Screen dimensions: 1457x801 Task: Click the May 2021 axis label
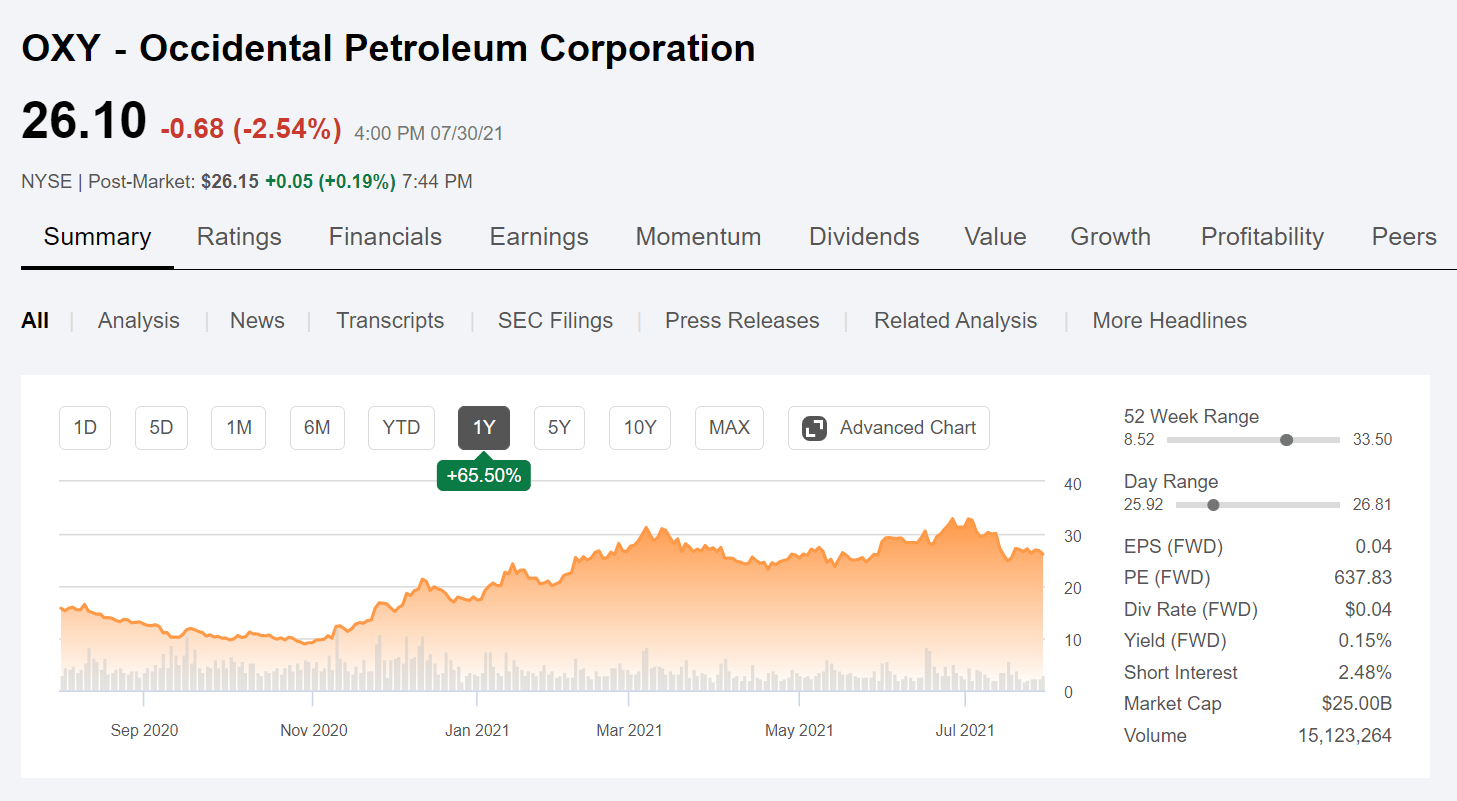tap(799, 731)
